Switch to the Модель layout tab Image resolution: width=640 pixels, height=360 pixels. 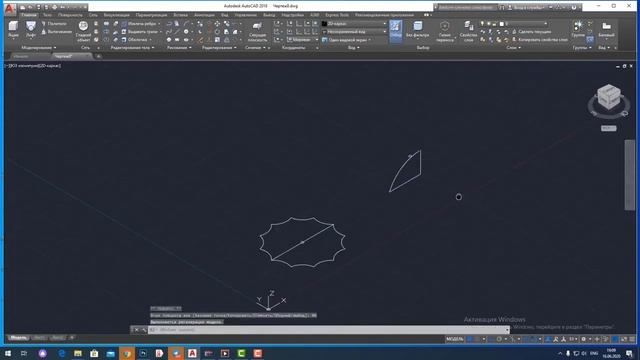[x=18, y=338]
